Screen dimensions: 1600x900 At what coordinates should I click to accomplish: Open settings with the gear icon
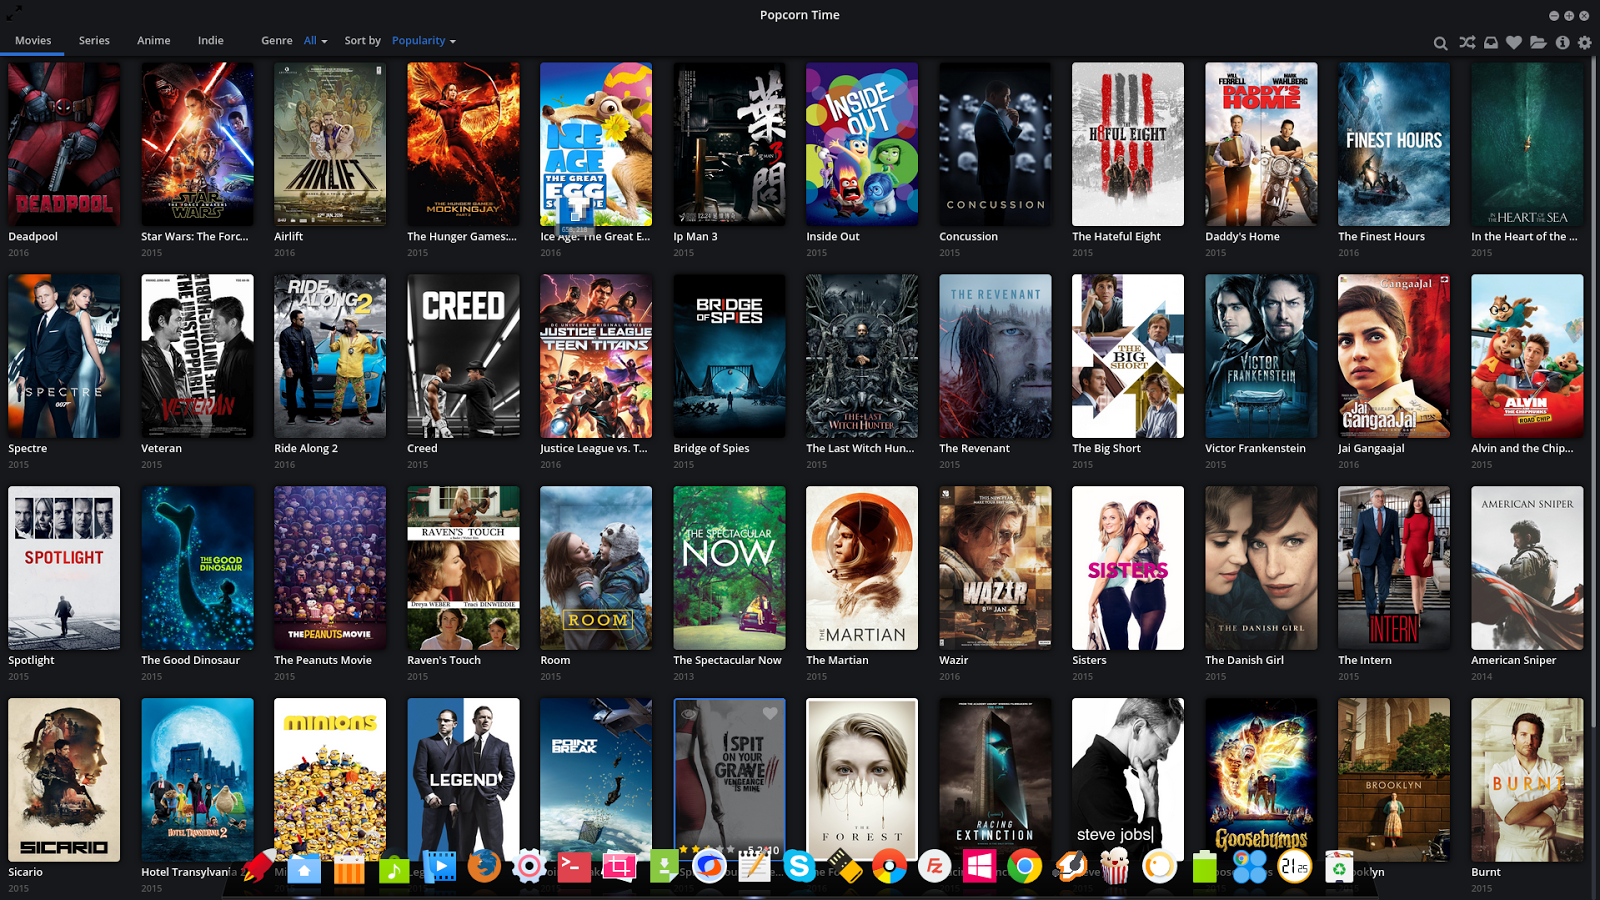point(1586,43)
